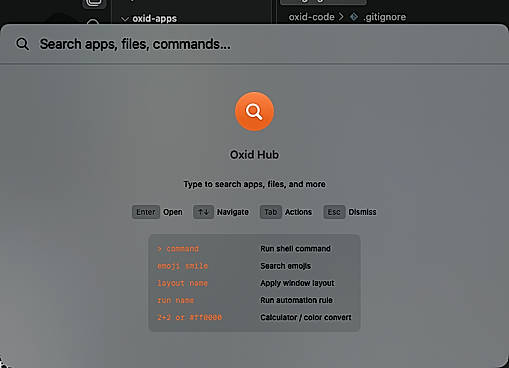
Task: Select the "run name" shortcut hint
Action: coord(176,300)
